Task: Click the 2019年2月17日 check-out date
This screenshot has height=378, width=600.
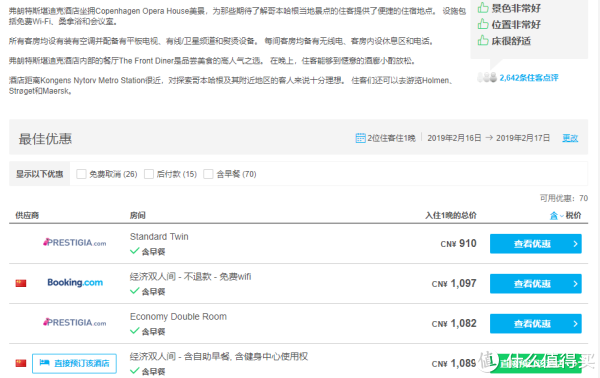Action: [x=523, y=138]
